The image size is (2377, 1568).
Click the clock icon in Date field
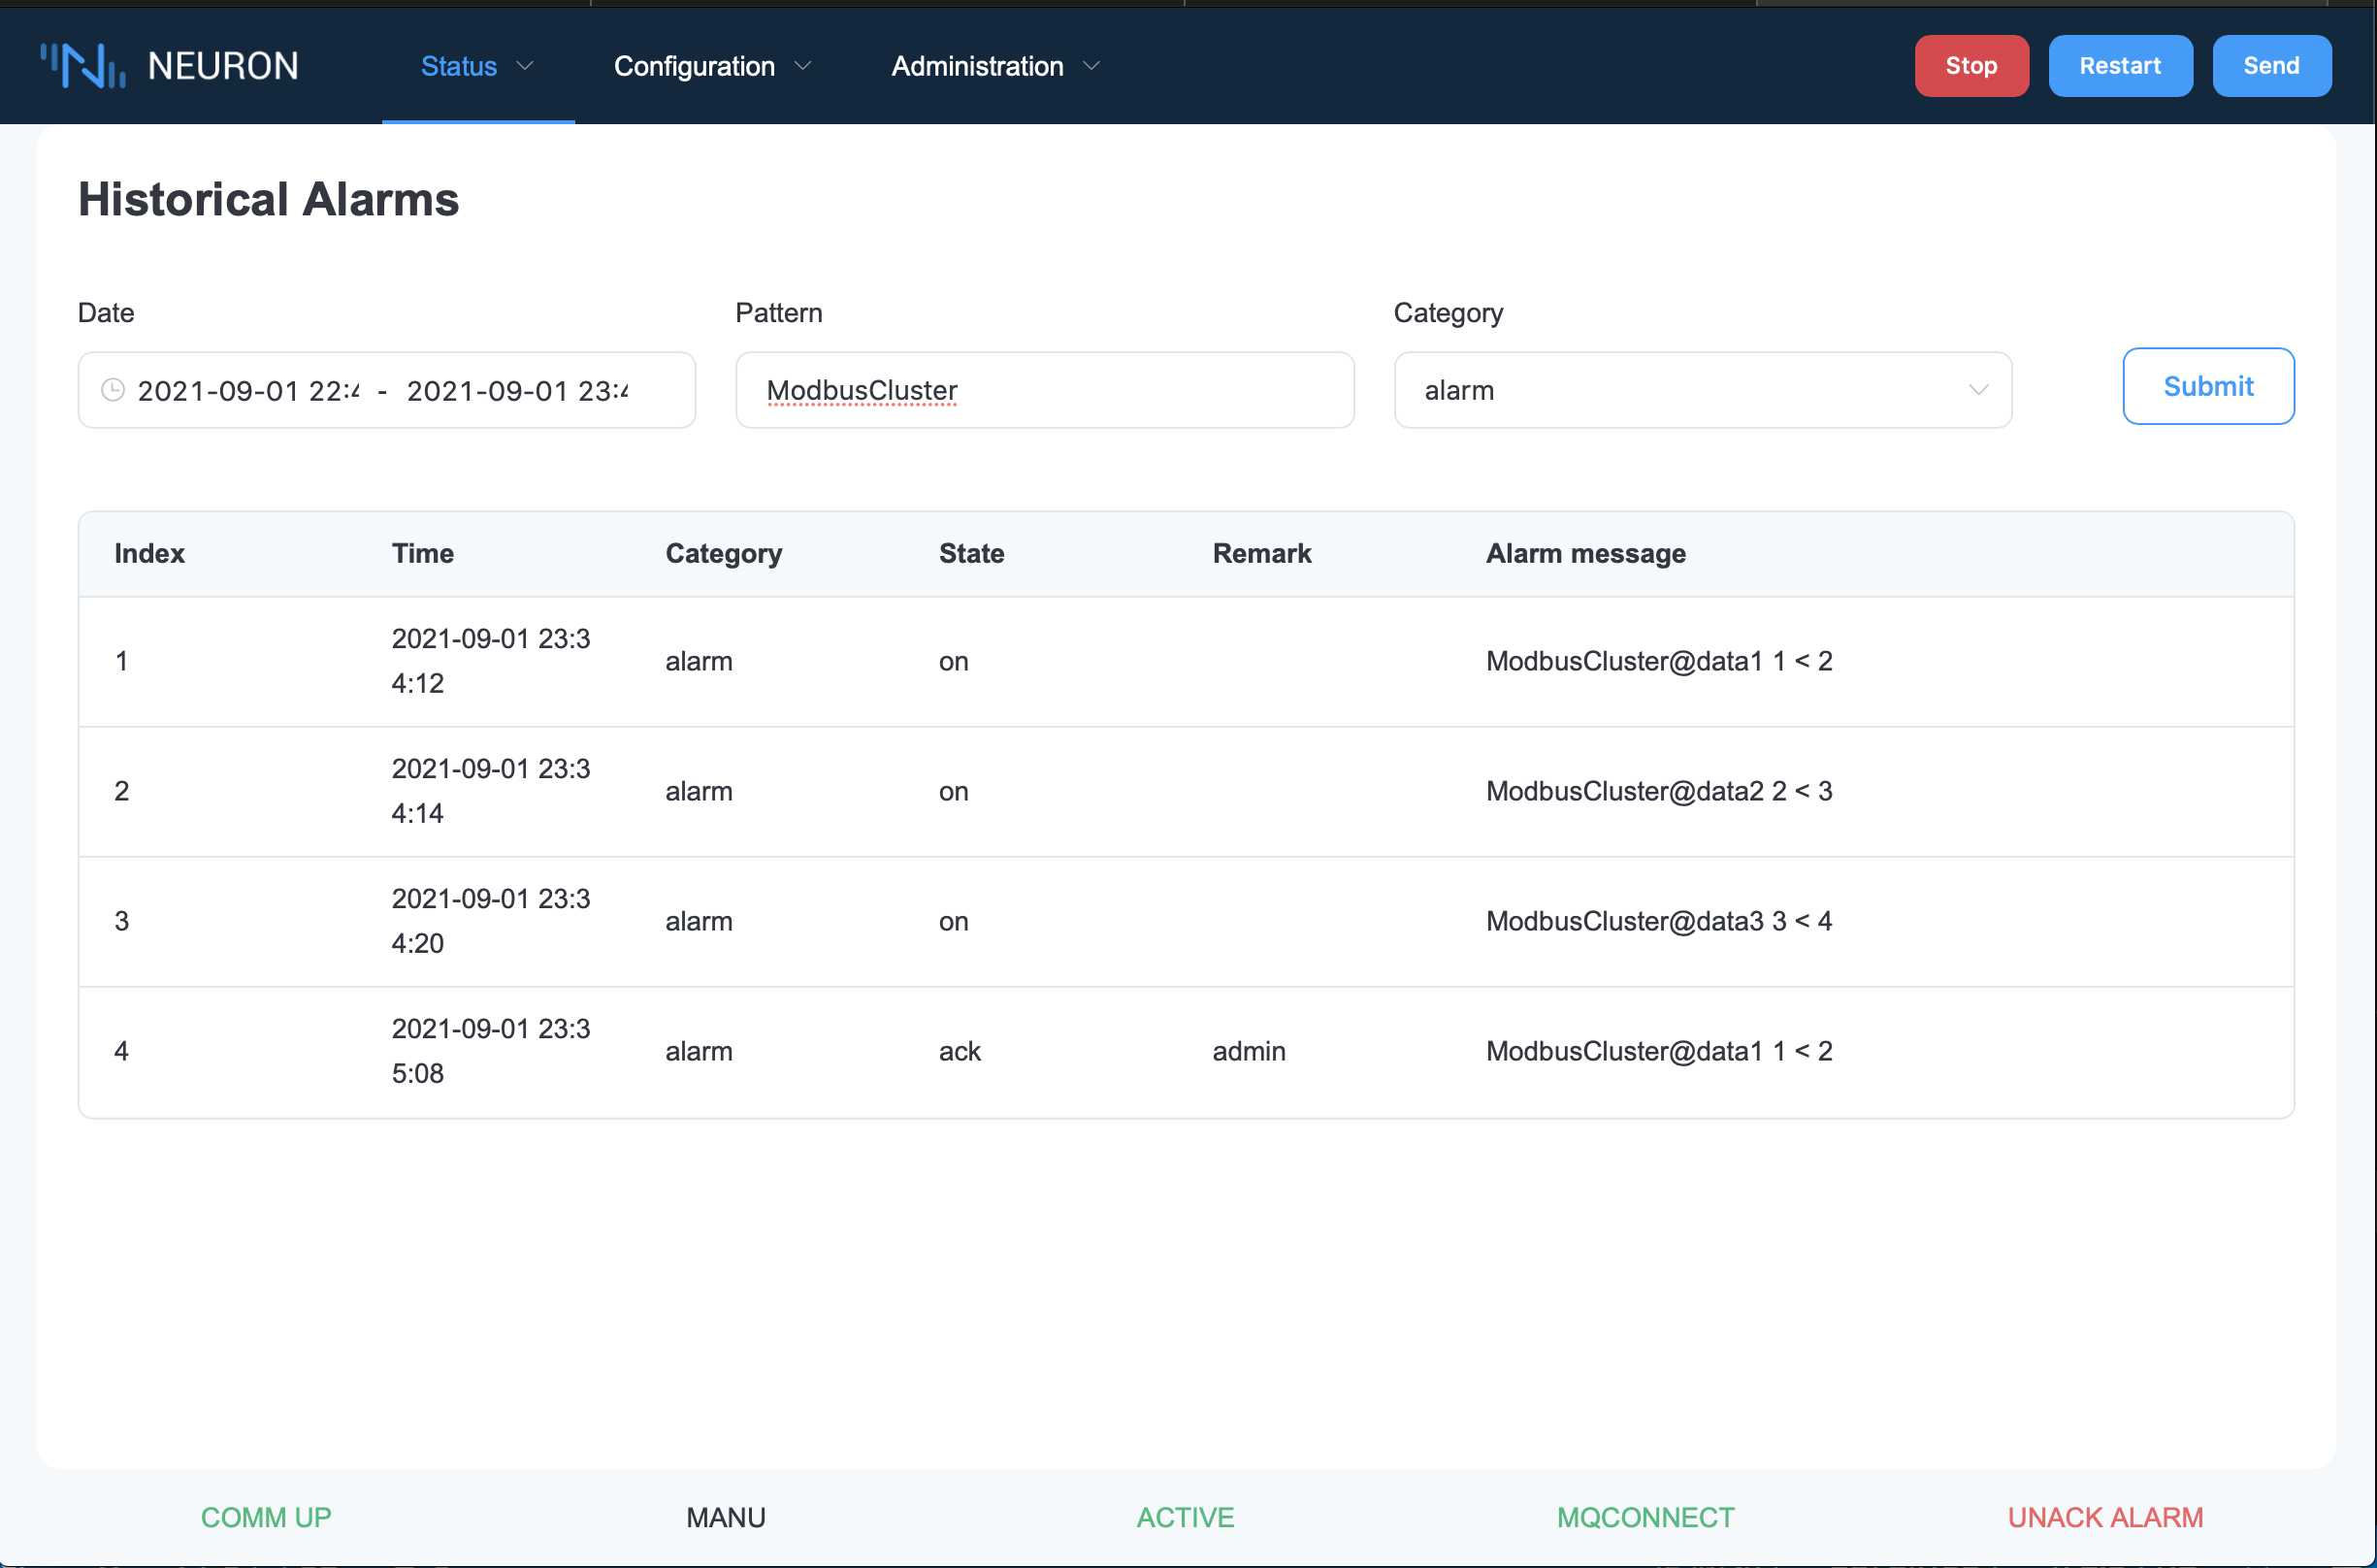pyautogui.click(x=113, y=390)
